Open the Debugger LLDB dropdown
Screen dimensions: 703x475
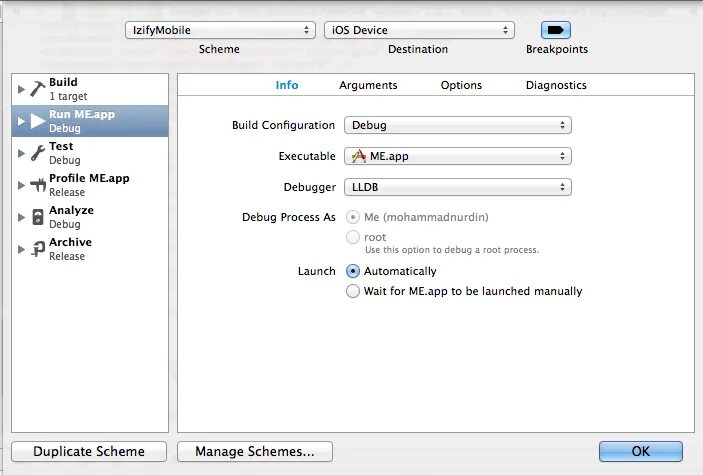458,187
